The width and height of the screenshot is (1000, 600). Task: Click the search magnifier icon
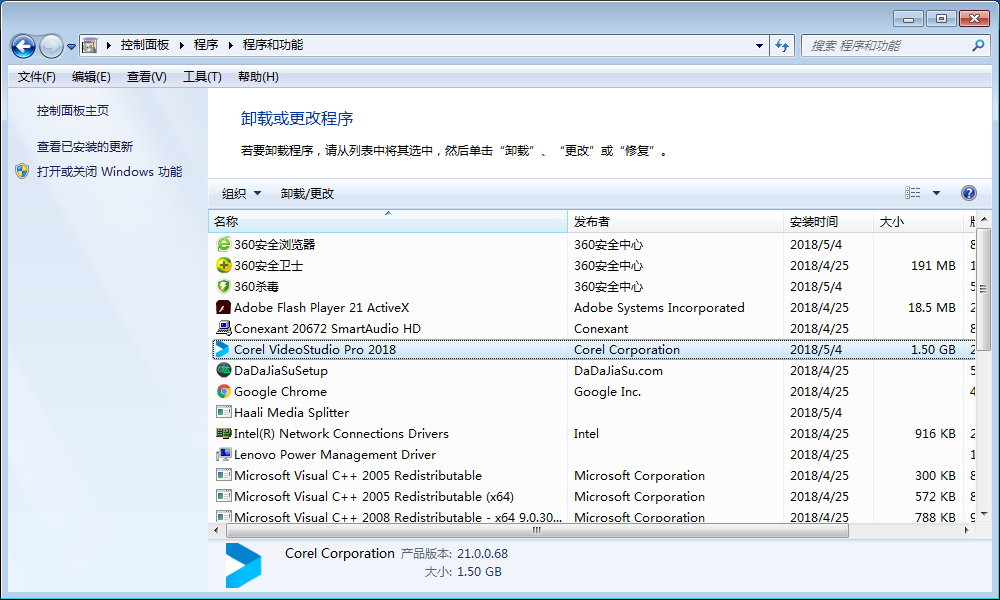tap(978, 45)
